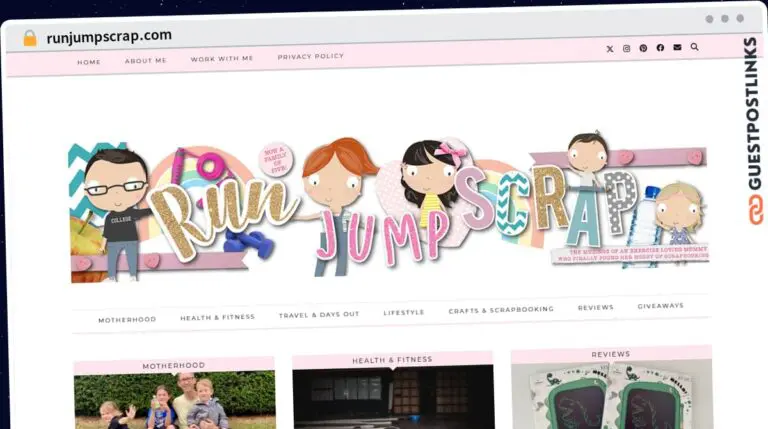Viewport: 768px width, 429px height.
Task: Select the Reviews category in navigation bar
Action: 596,308
